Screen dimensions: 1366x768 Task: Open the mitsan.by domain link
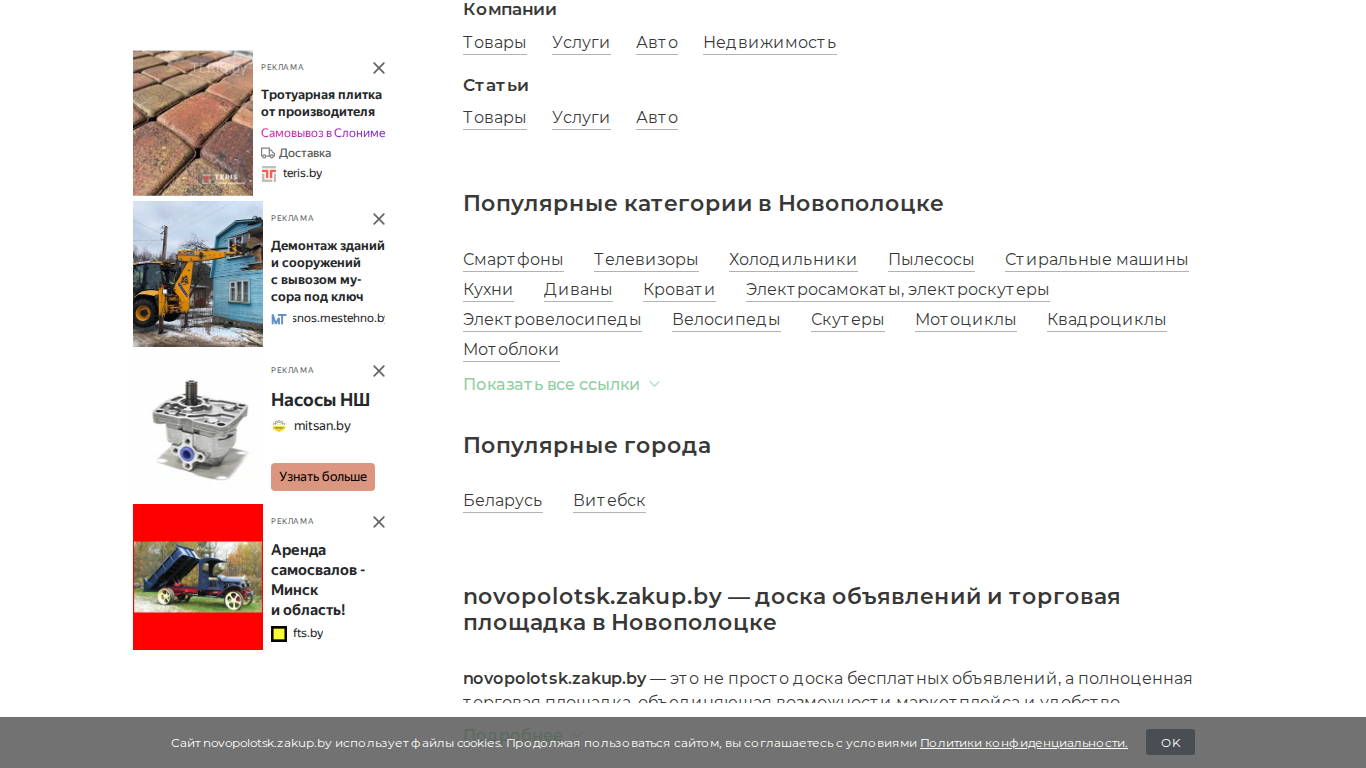(x=322, y=426)
